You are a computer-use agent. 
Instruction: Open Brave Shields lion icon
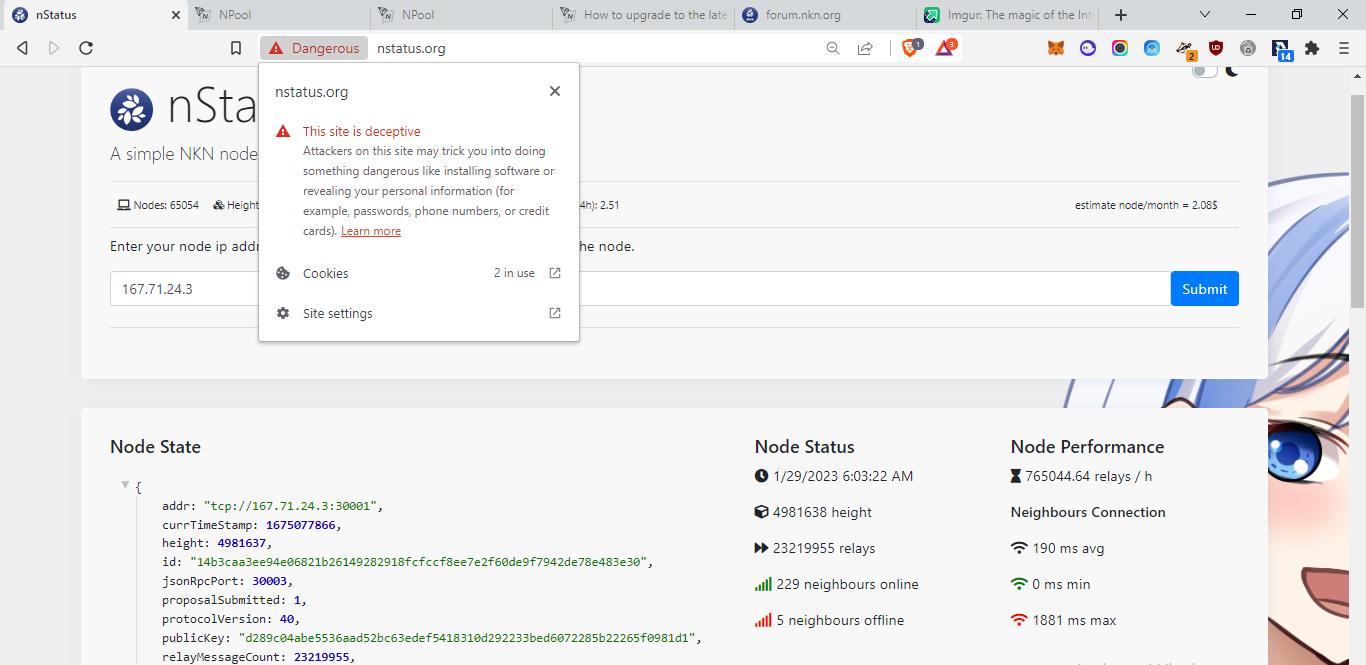(911, 47)
